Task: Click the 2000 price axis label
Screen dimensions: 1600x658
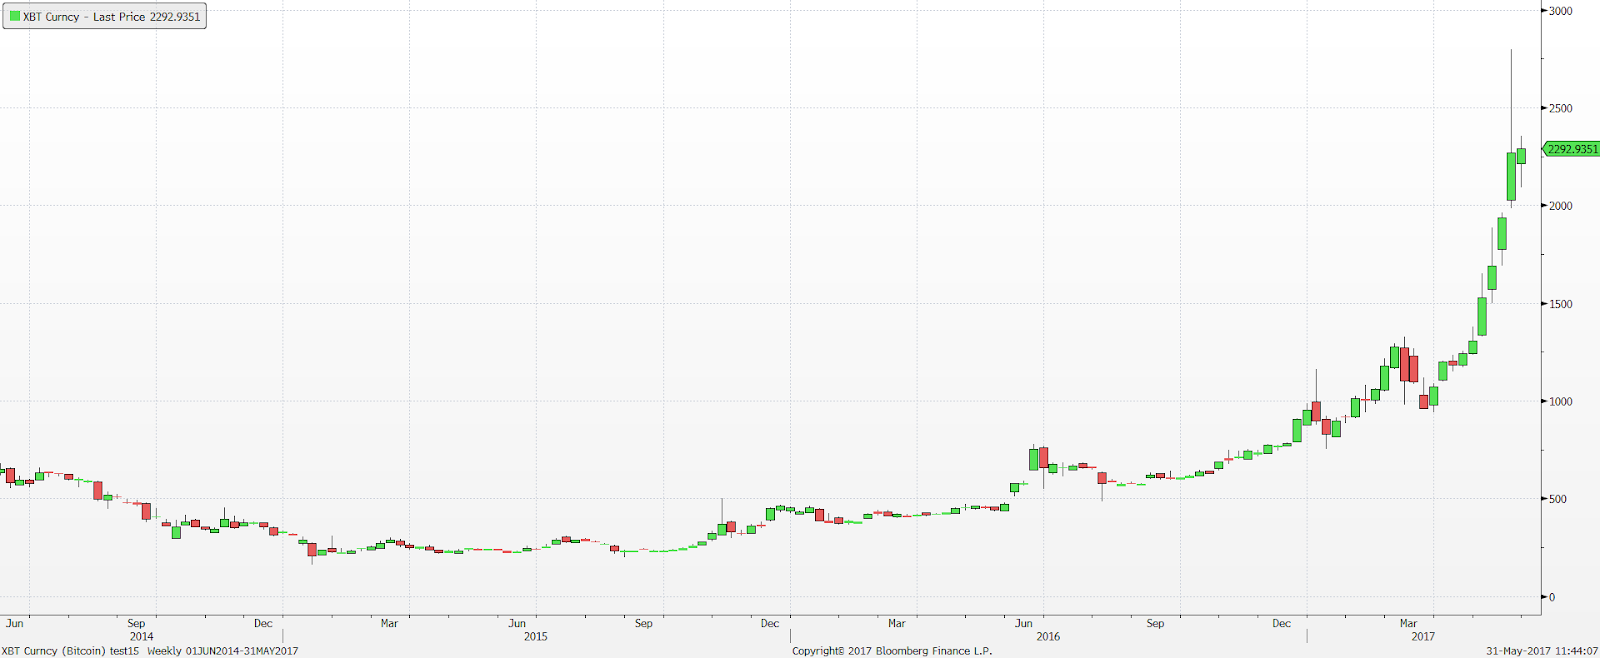Action: 1560,206
